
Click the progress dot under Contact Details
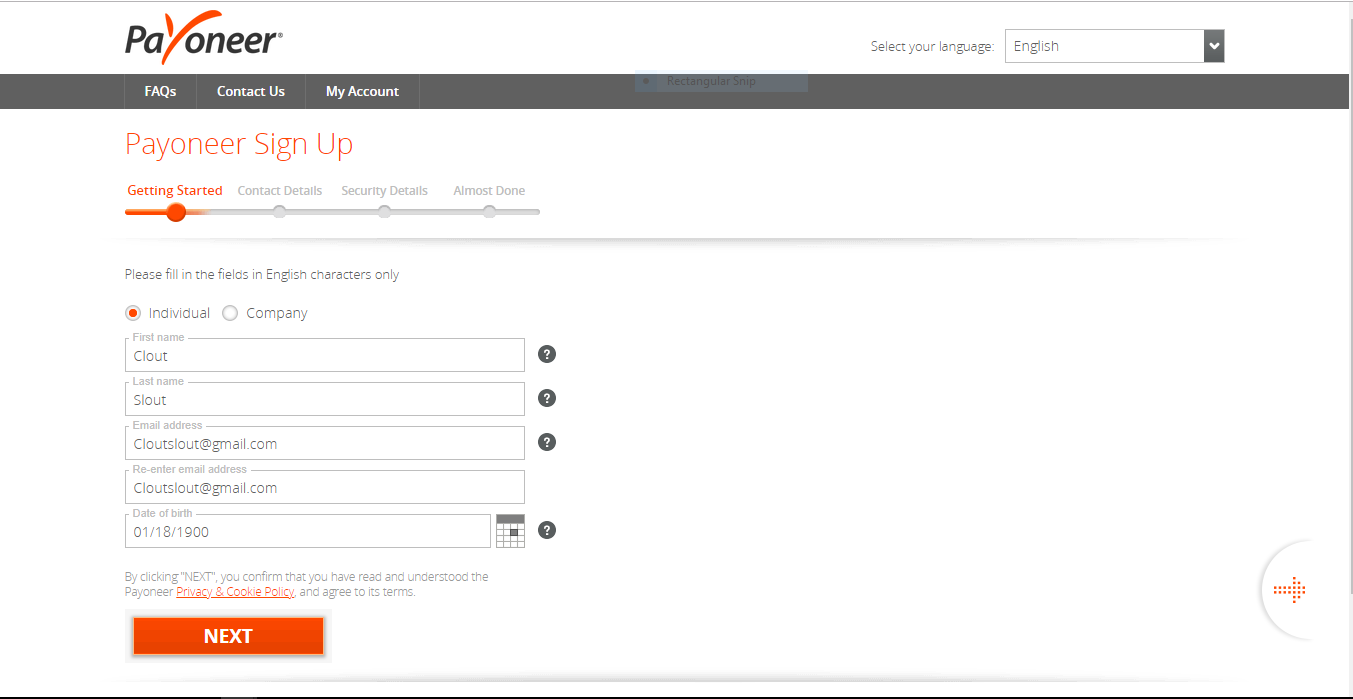click(280, 212)
